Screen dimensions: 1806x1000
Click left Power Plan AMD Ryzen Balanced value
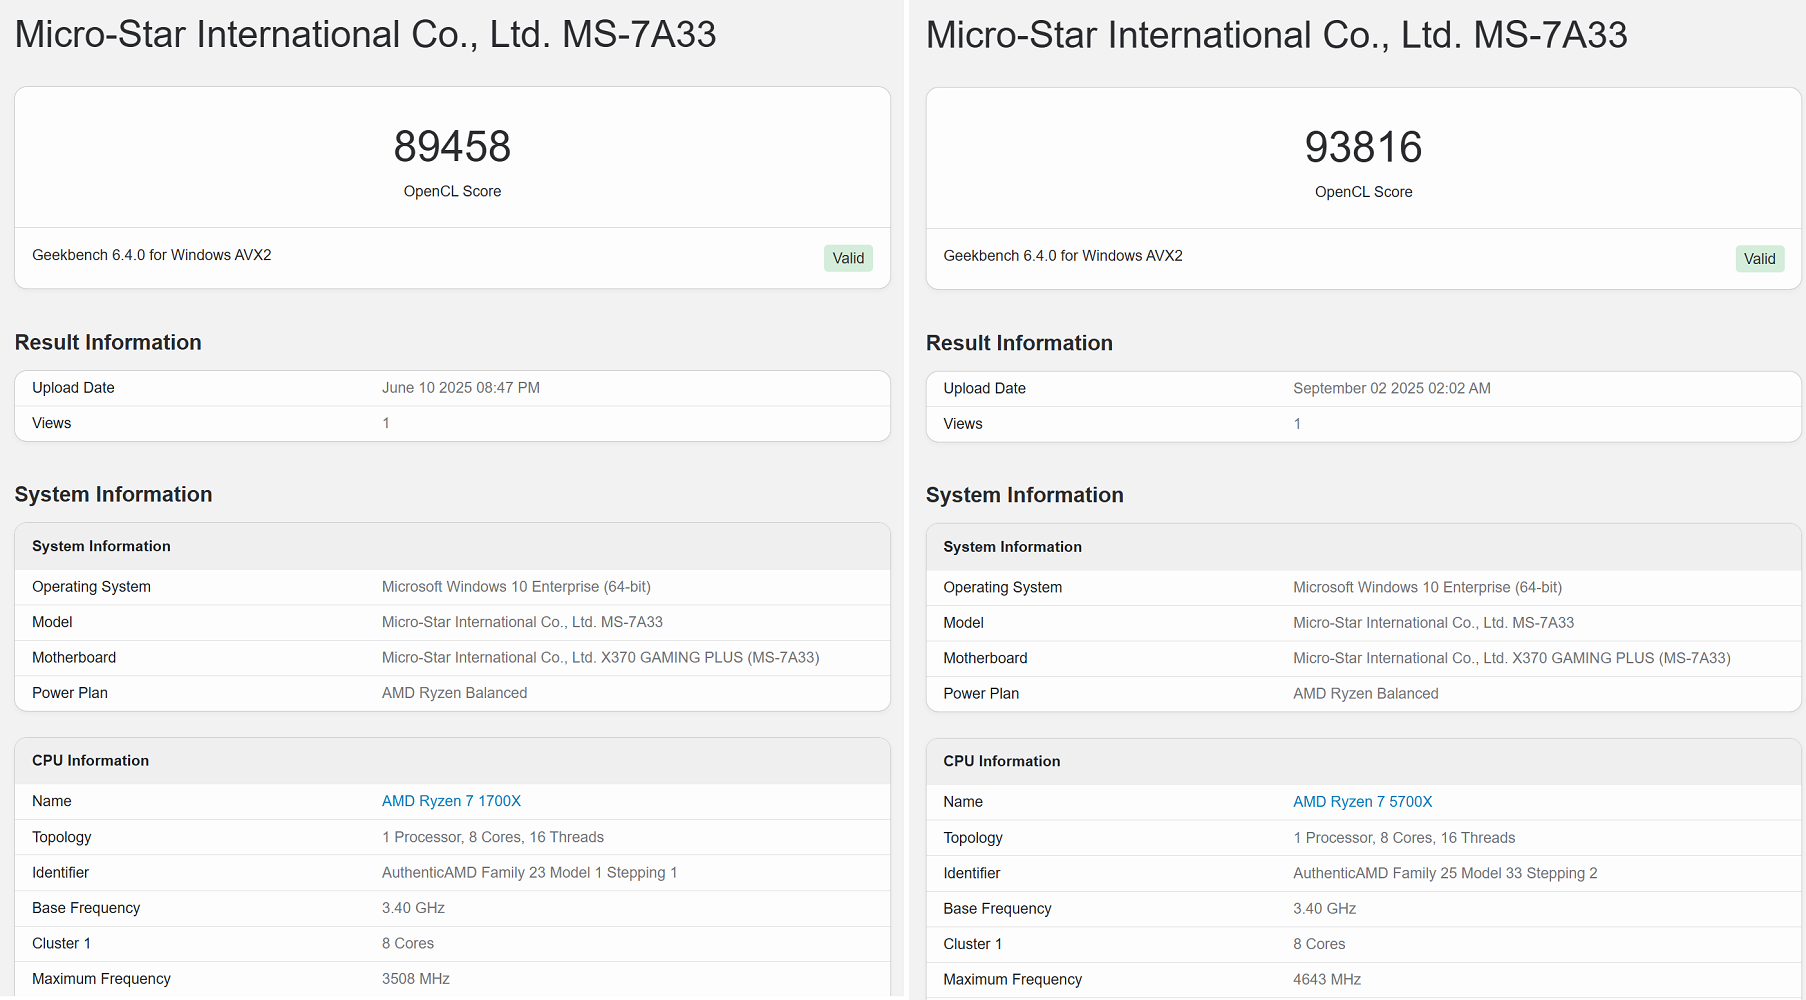(x=454, y=693)
